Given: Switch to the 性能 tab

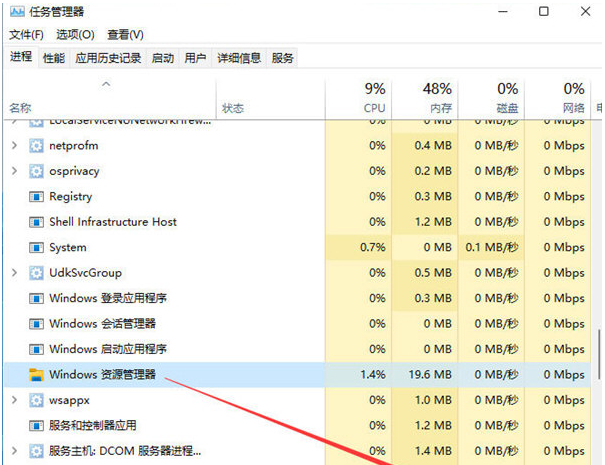Looking at the screenshot, I should tap(54, 58).
